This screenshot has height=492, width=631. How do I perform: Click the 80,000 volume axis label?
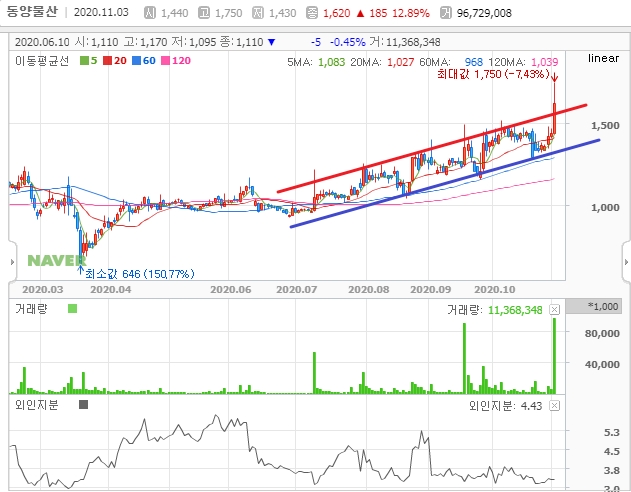[602, 333]
